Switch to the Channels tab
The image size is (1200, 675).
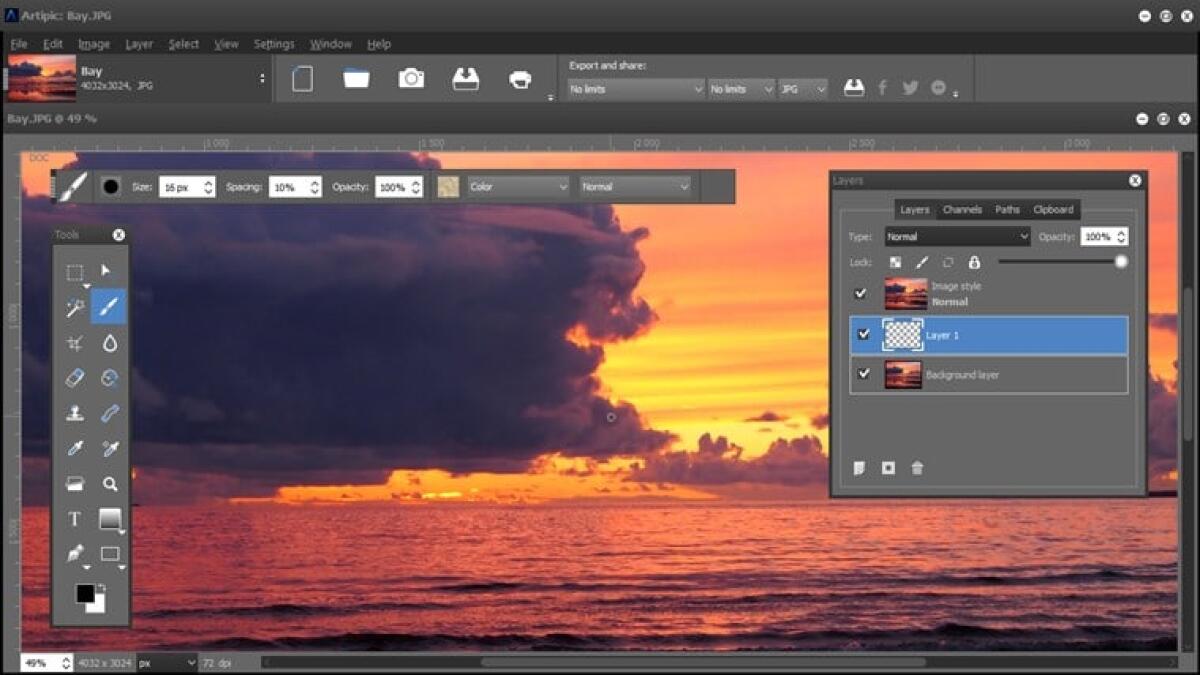pyautogui.click(x=961, y=209)
